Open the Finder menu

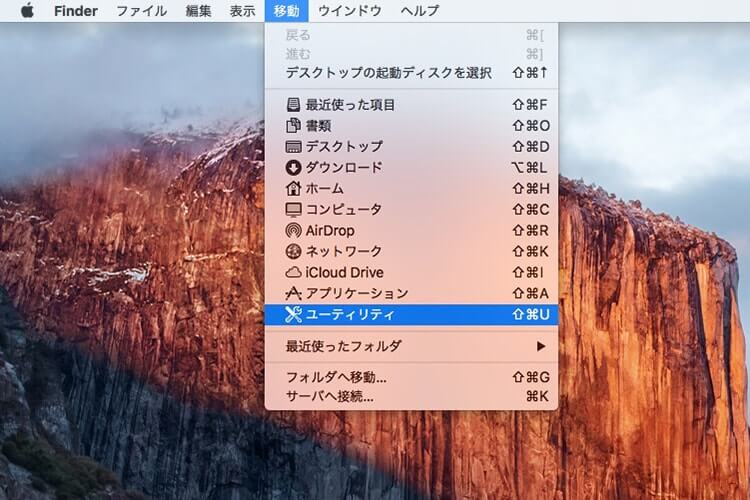(76, 11)
